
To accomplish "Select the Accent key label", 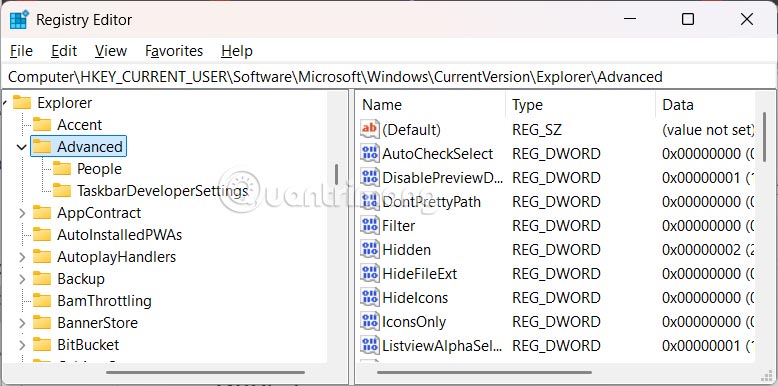I will coord(79,125).
